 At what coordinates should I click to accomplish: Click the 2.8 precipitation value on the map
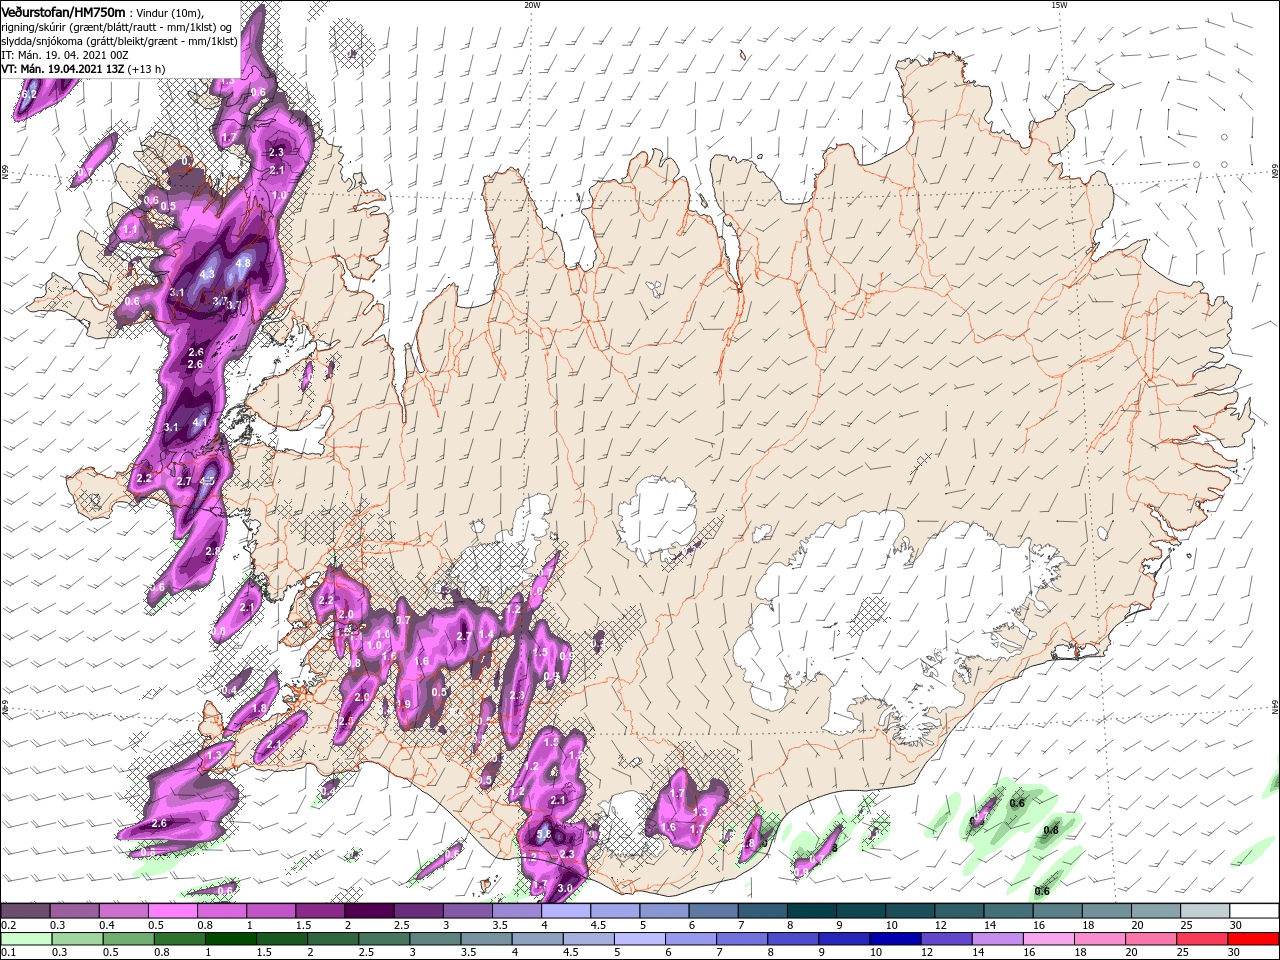212,551
